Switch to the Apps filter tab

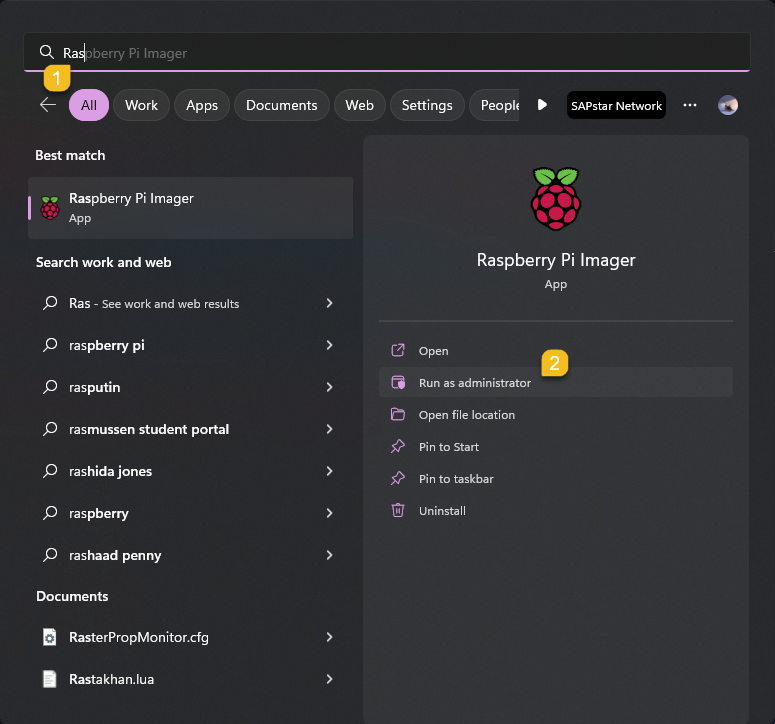(202, 105)
